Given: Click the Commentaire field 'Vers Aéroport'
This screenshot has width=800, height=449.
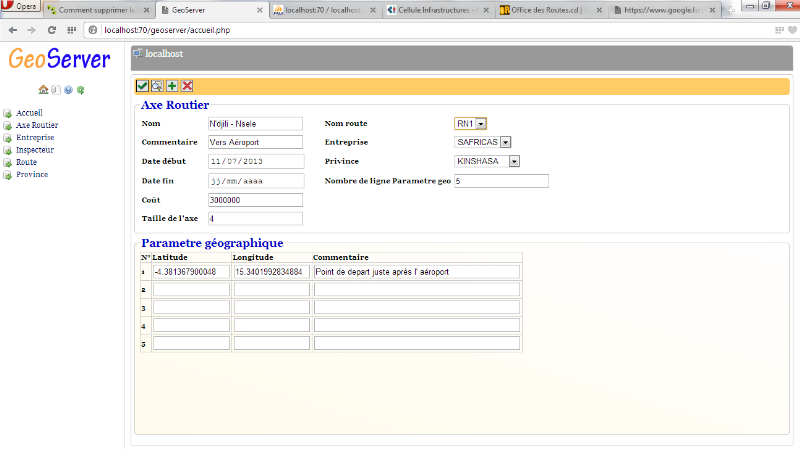Looking at the screenshot, I should (255, 142).
